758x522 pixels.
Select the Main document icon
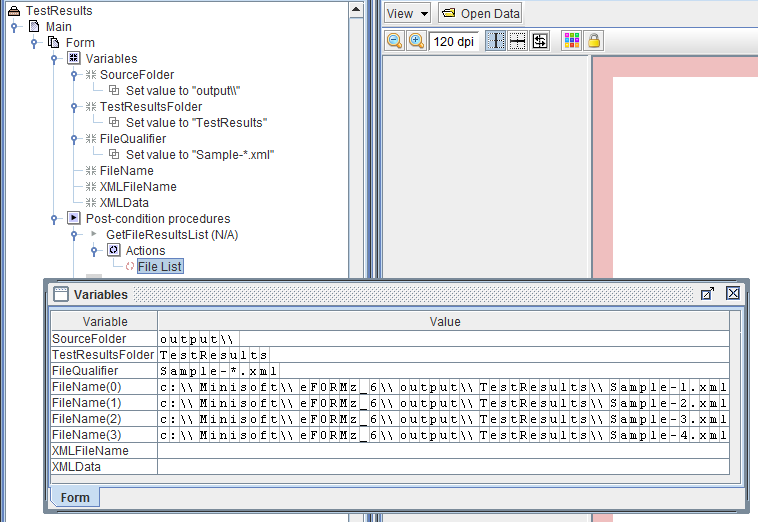(x=34, y=26)
